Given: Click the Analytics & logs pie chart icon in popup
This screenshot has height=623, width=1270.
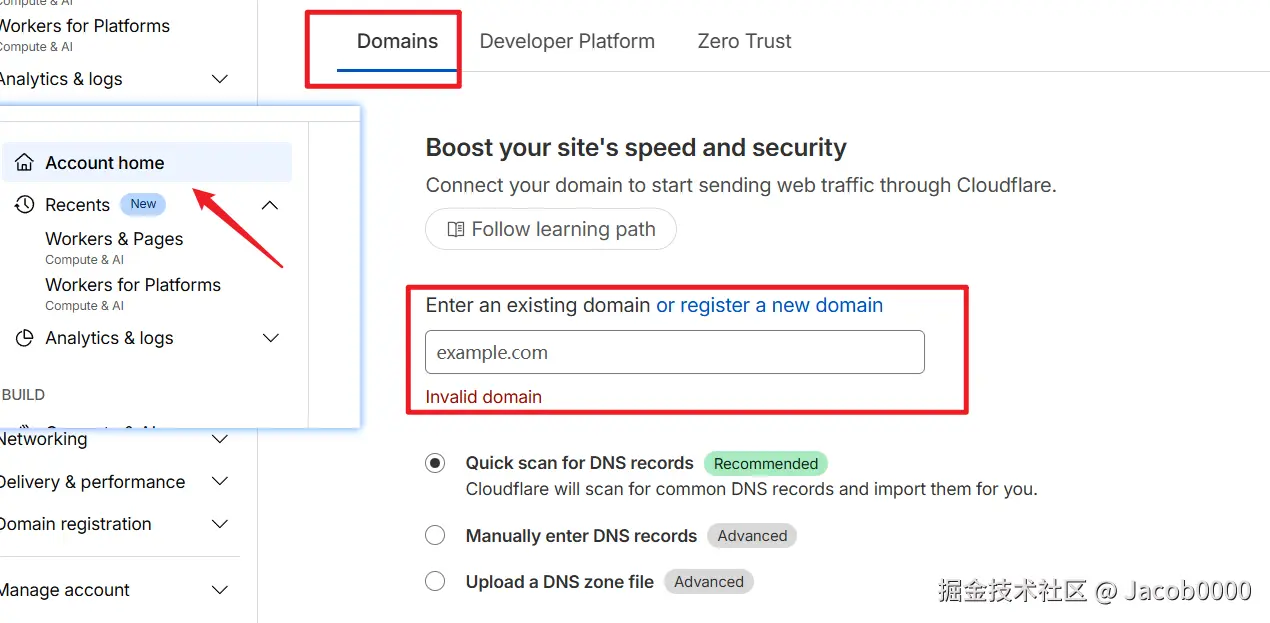Looking at the screenshot, I should pos(25,338).
